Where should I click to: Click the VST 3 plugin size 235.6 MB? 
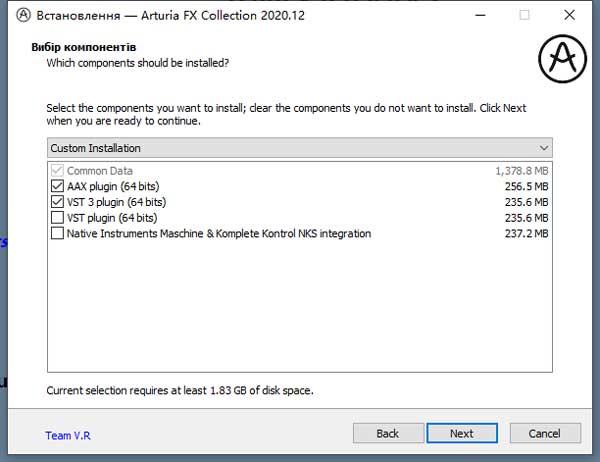527,202
